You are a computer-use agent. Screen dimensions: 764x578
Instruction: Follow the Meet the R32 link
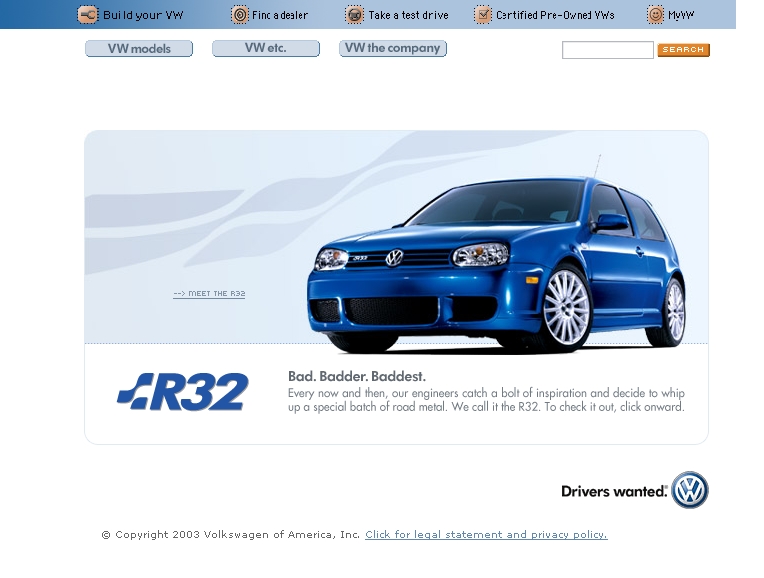point(209,294)
